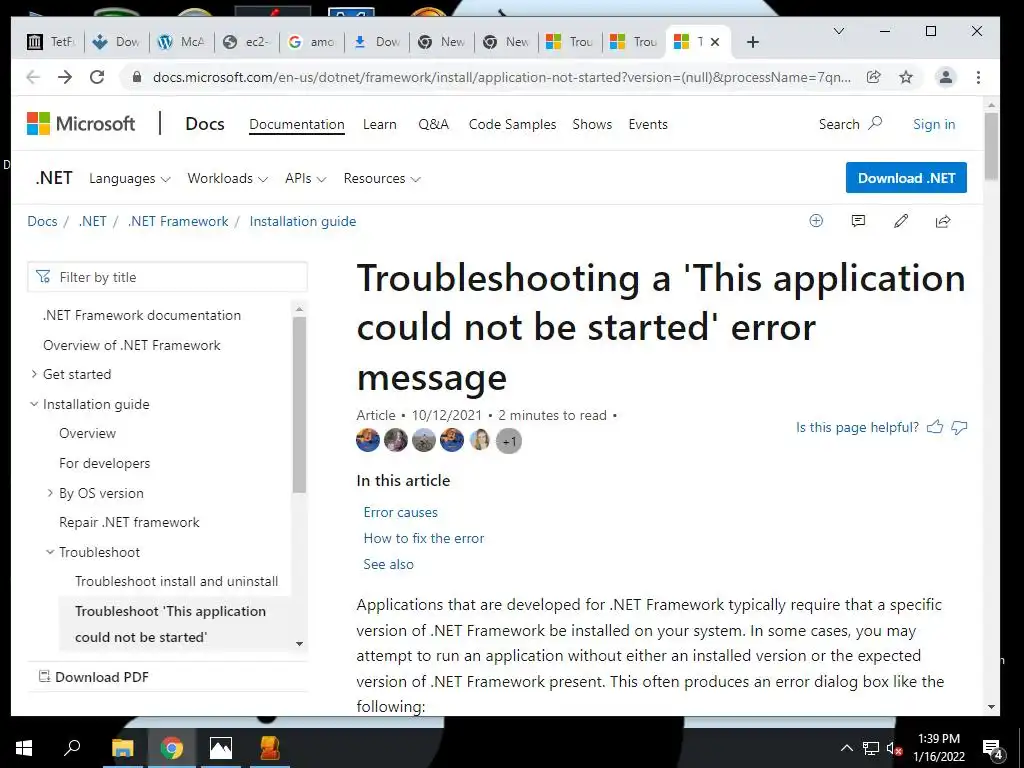
Task: Give a thumbs down for page helpfulness
Action: [x=959, y=428]
